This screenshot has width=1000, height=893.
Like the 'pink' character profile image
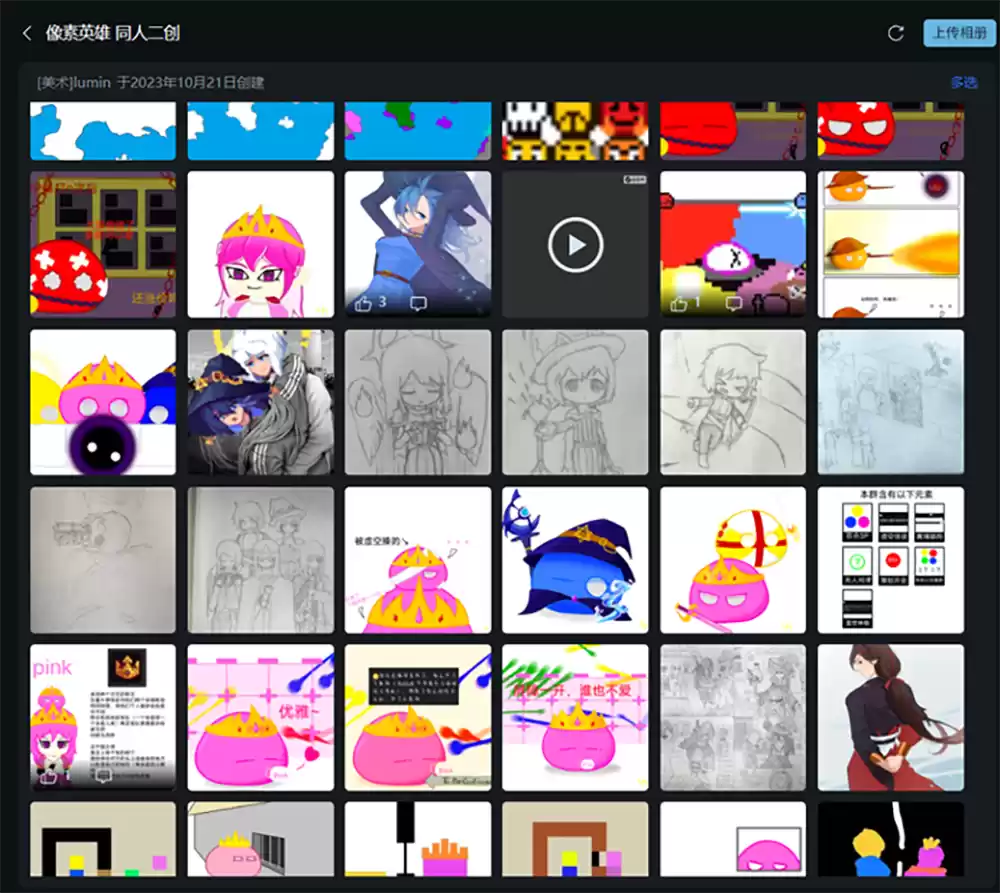point(48,776)
